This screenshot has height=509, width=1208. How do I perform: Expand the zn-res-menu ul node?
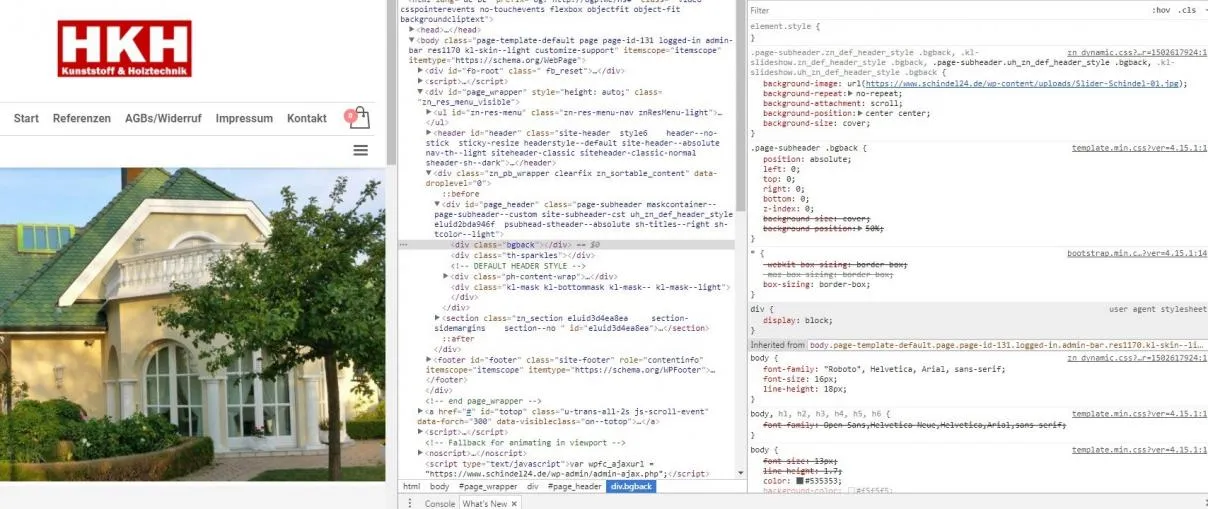pyautogui.click(x=429, y=113)
